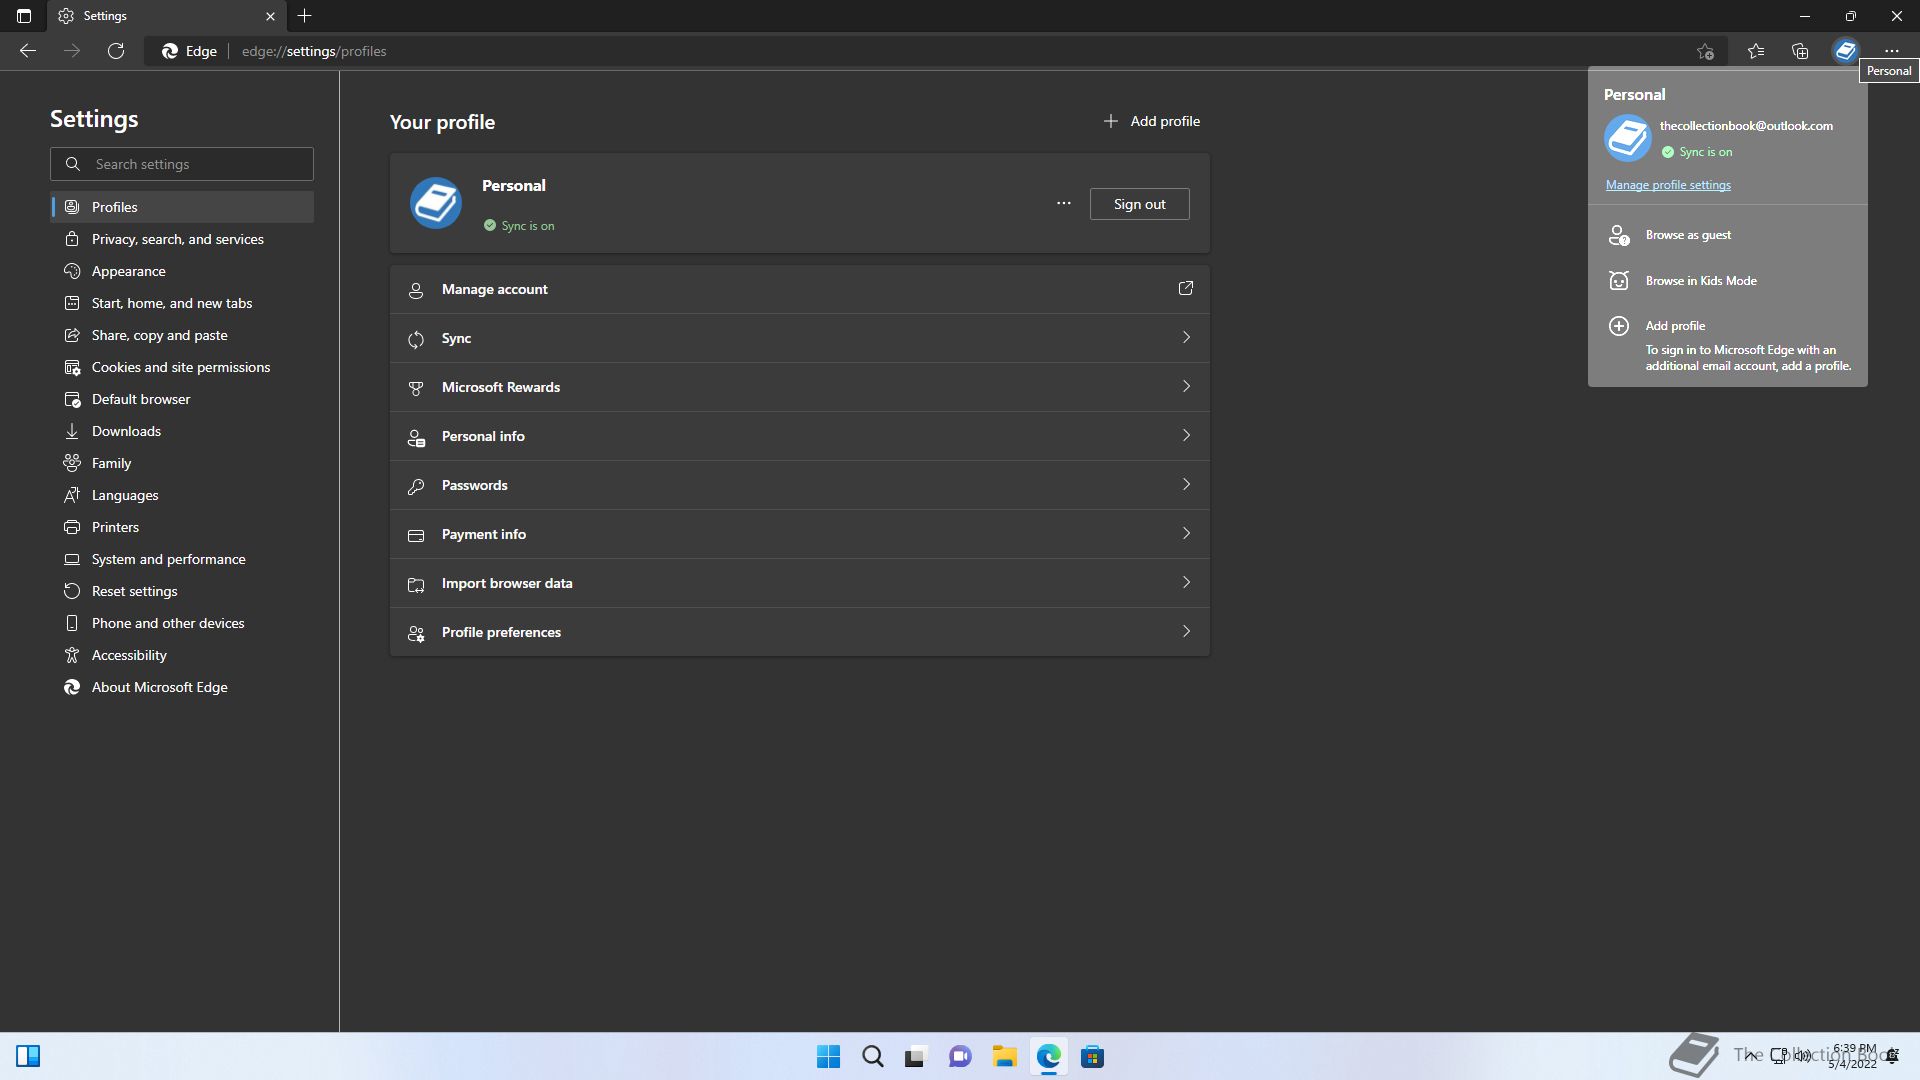Open Share, copy and paste settings
1920x1080 pixels.
(x=182, y=335)
